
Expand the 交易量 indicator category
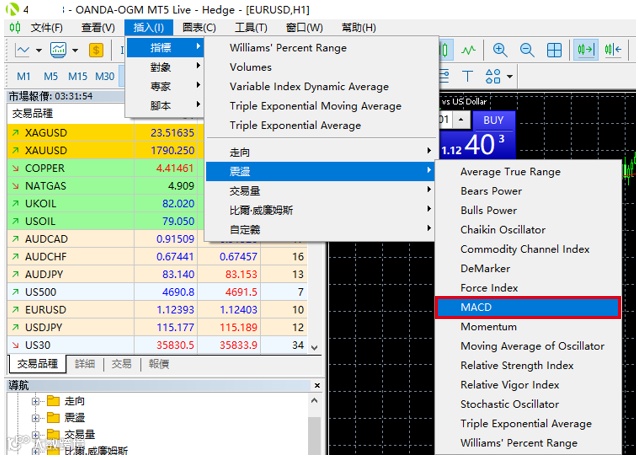pyautogui.click(x=321, y=191)
